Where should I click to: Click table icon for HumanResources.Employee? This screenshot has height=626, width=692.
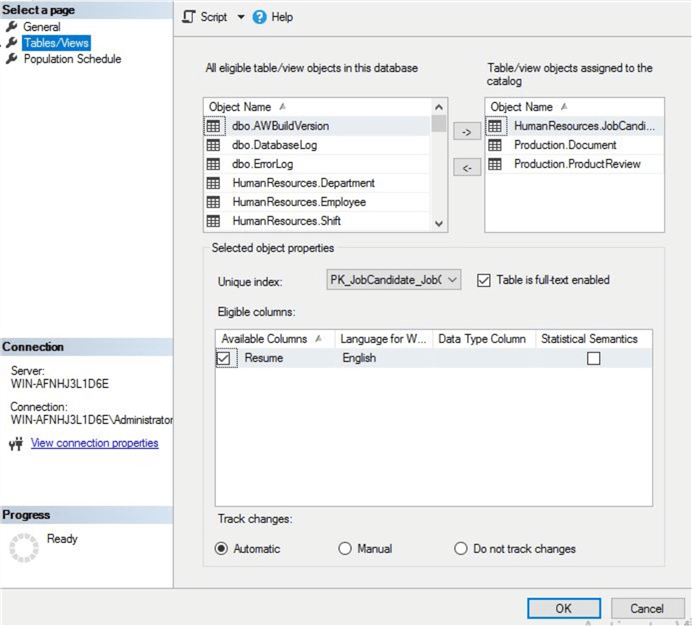[213, 202]
